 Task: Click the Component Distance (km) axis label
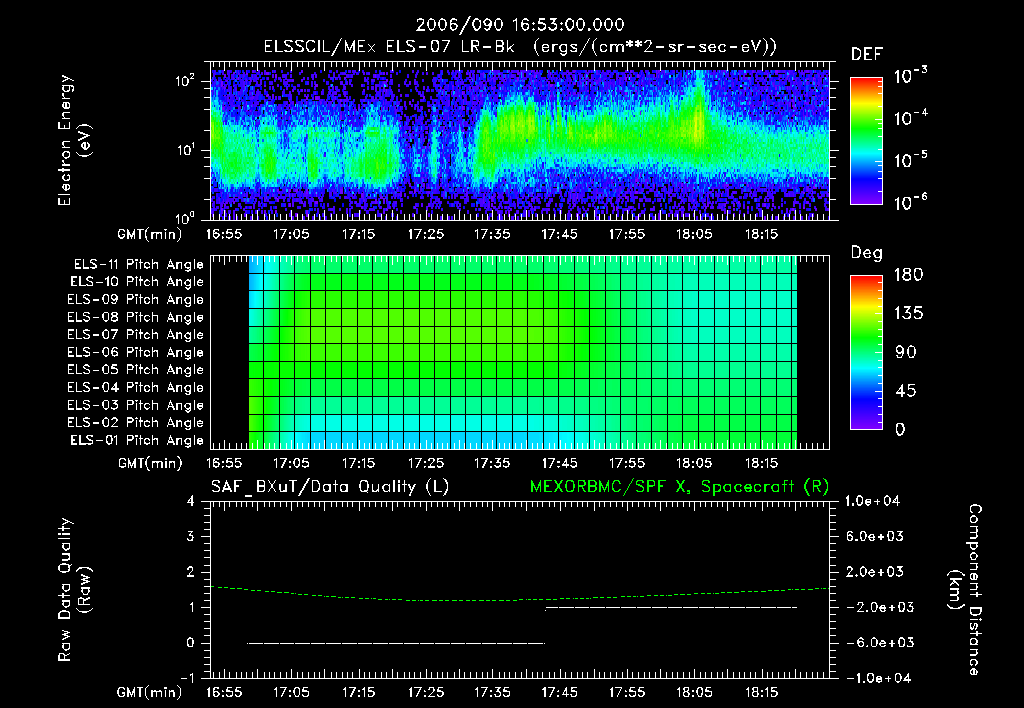click(965, 590)
